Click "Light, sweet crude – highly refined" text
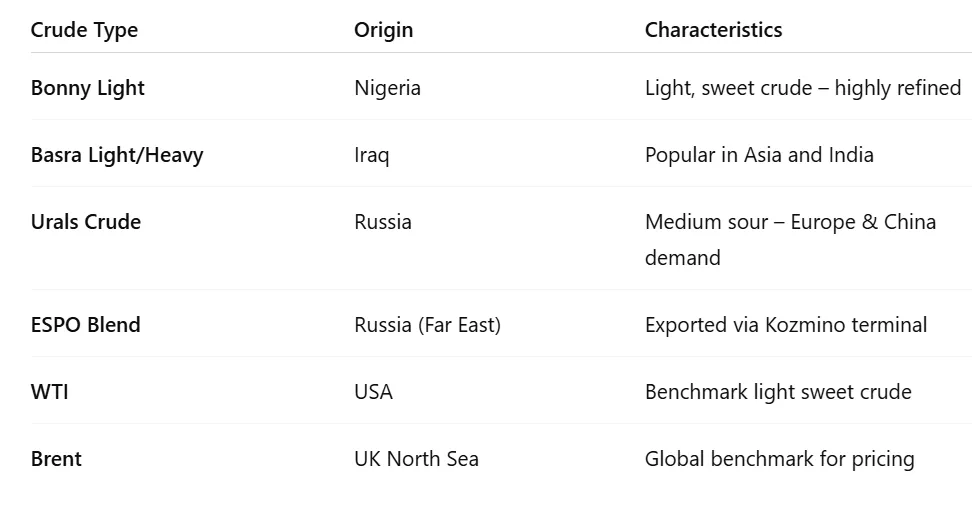Screen dimensions: 972x511 803,88
